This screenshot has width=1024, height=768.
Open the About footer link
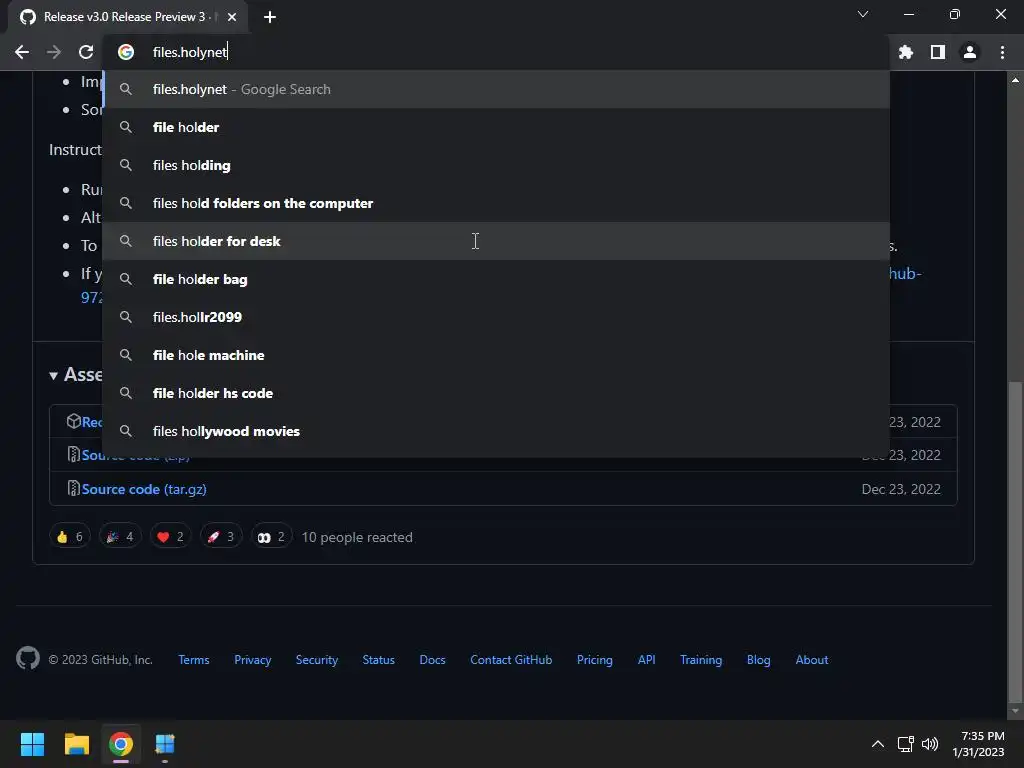(x=812, y=660)
